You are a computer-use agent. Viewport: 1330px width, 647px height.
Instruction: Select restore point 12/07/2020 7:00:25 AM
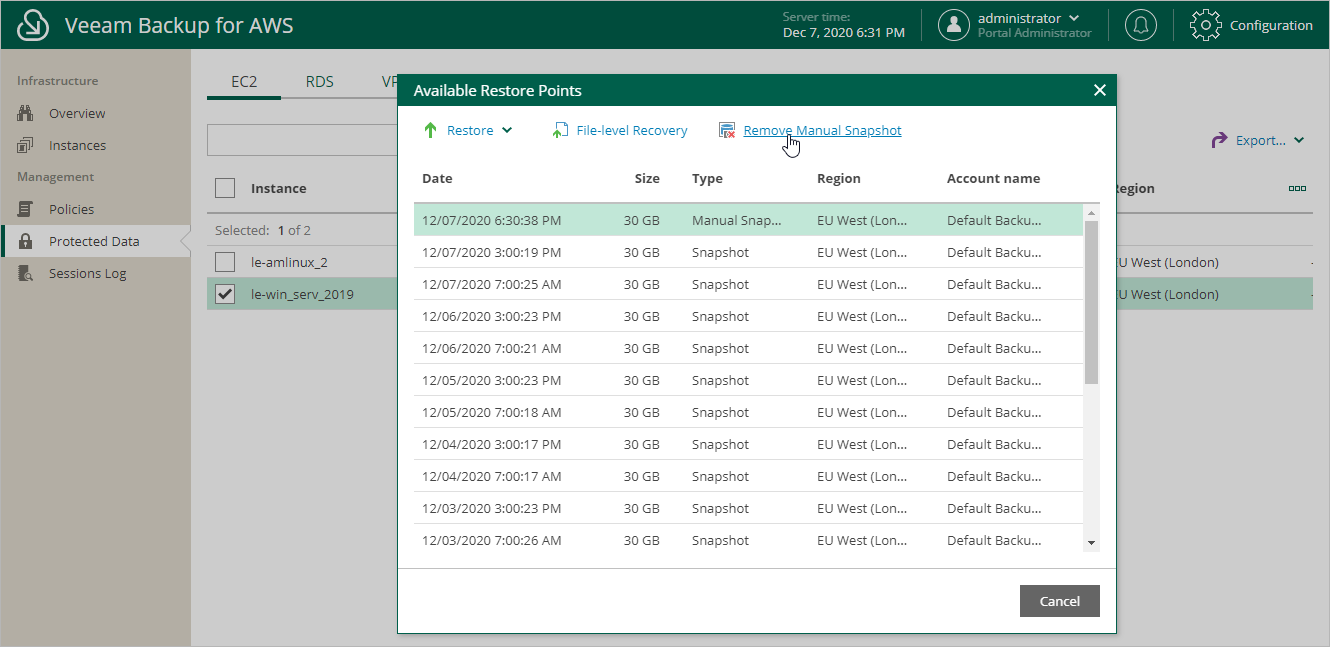pyautogui.click(x=748, y=284)
